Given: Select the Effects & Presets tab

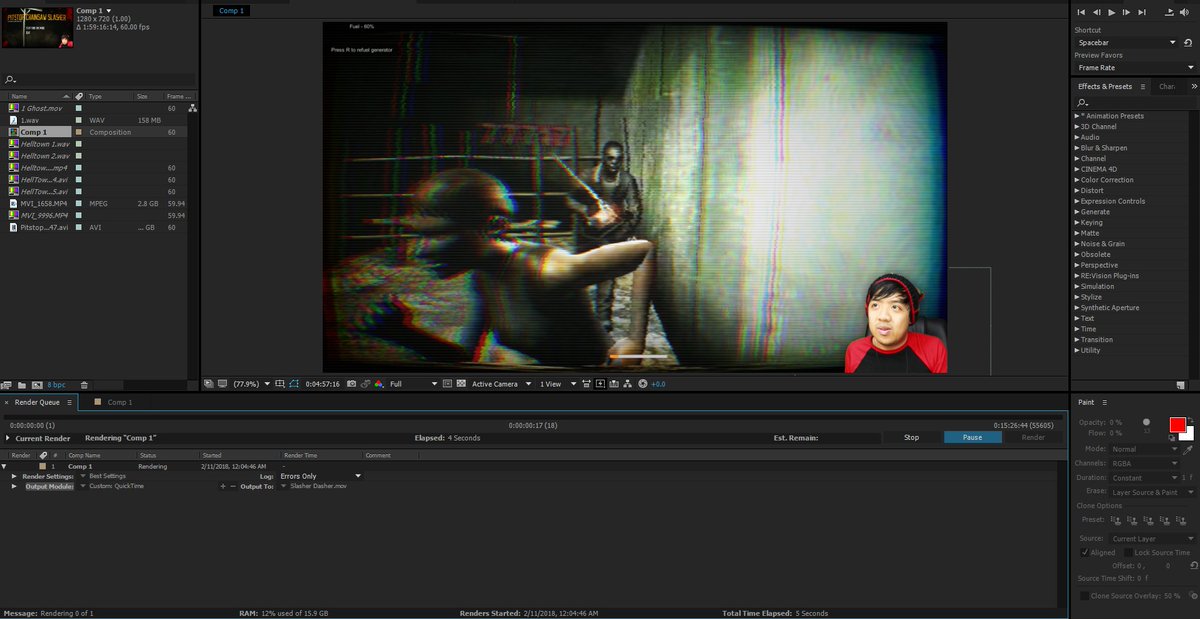Looking at the screenshot, I should tap(1105, 87).
